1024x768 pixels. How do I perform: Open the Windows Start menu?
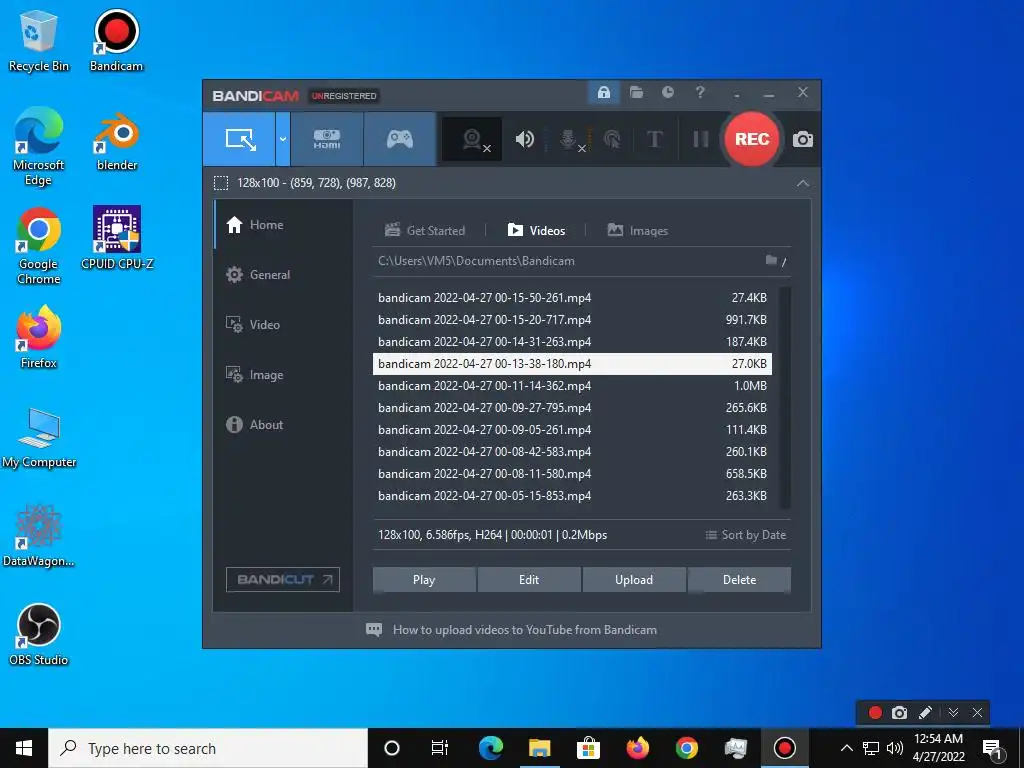pos(24,748)
